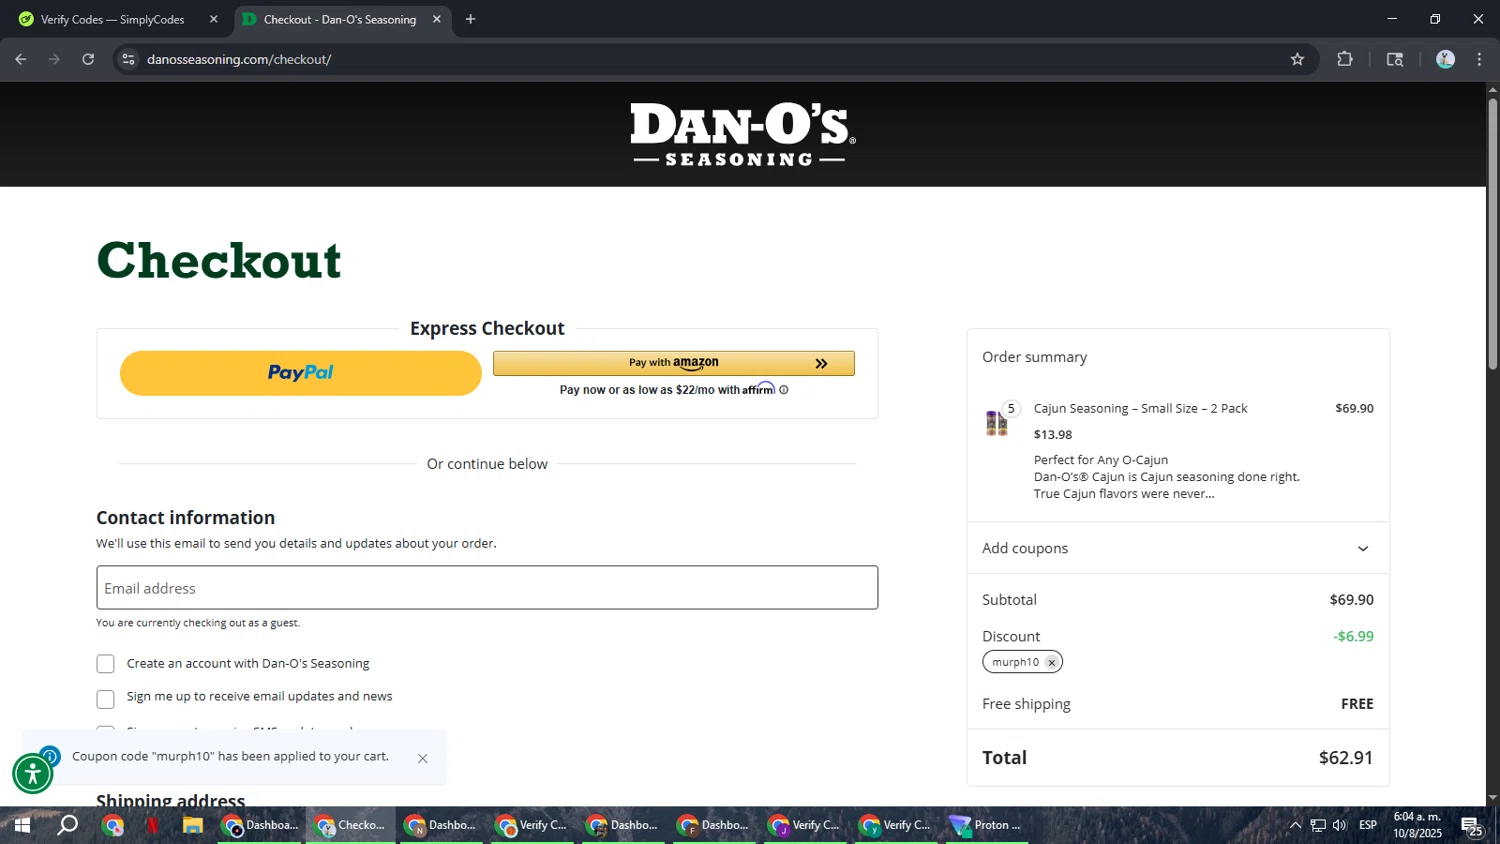The width and height of the screenshot is (1500, 844).
Task: Click the Cajun Seasoning – Small Size – 2 Pack title
Action: point(1140,408)
